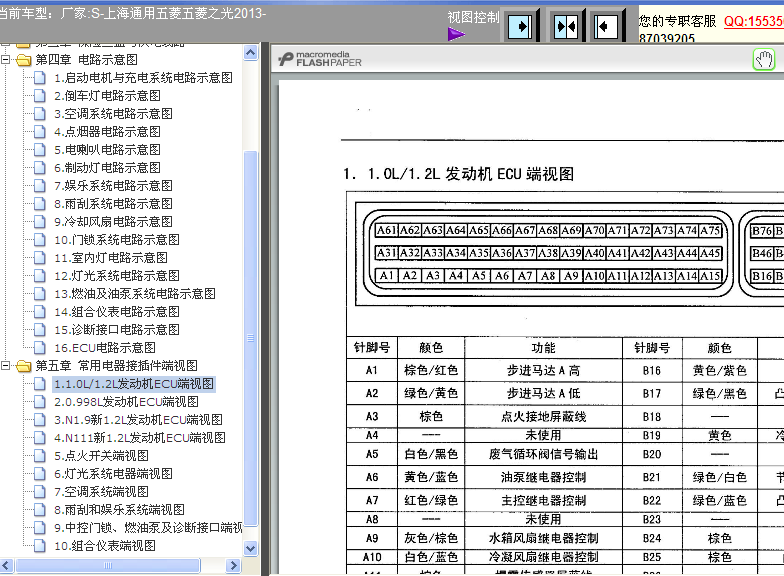Open 8.雨刮系统电路示意图

coord(113,204)
